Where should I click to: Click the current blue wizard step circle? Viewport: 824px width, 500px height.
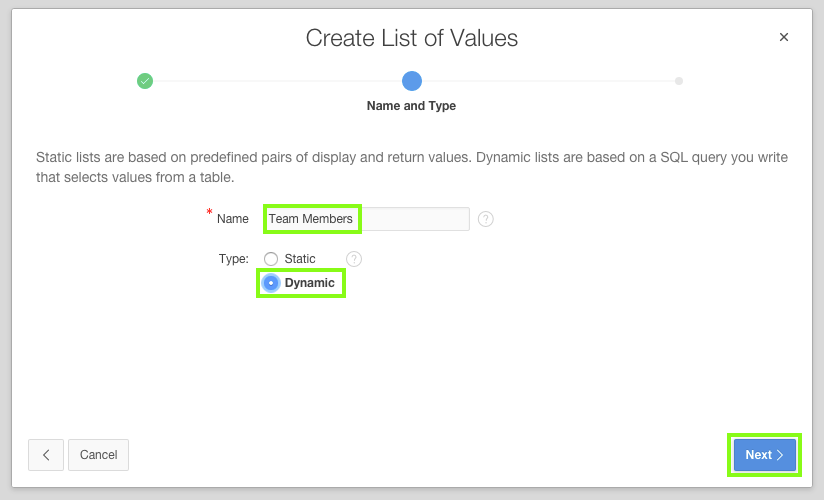click(x=412, y=81)
